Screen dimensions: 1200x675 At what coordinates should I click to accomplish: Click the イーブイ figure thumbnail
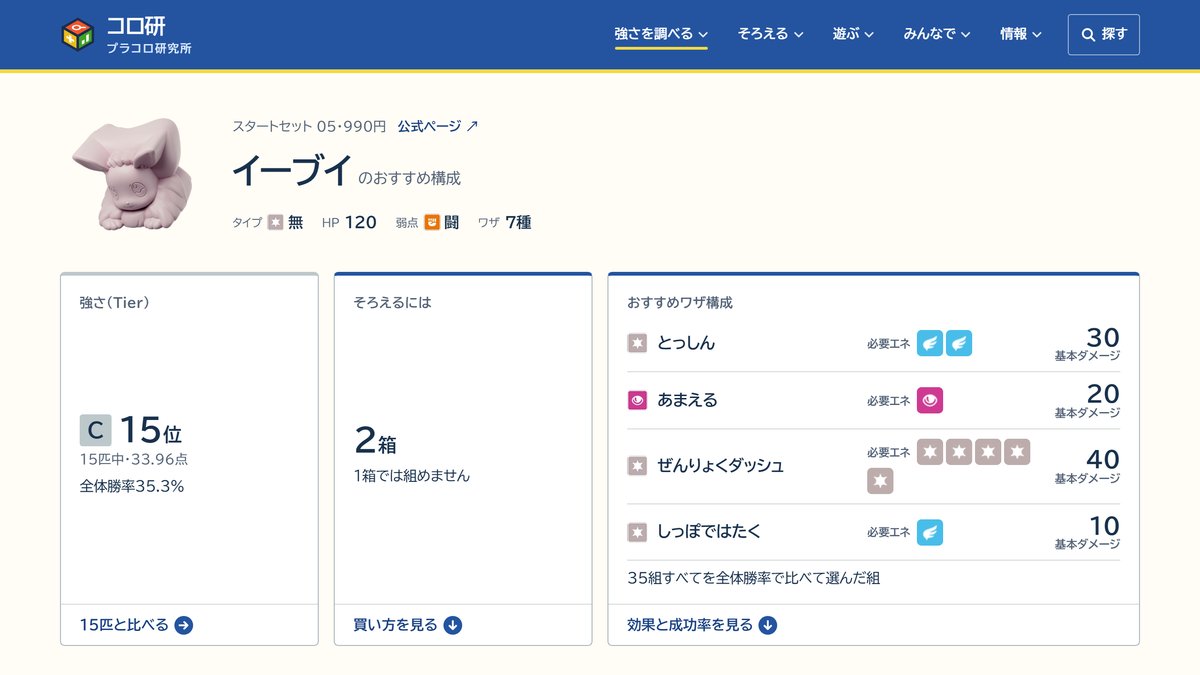132,173
